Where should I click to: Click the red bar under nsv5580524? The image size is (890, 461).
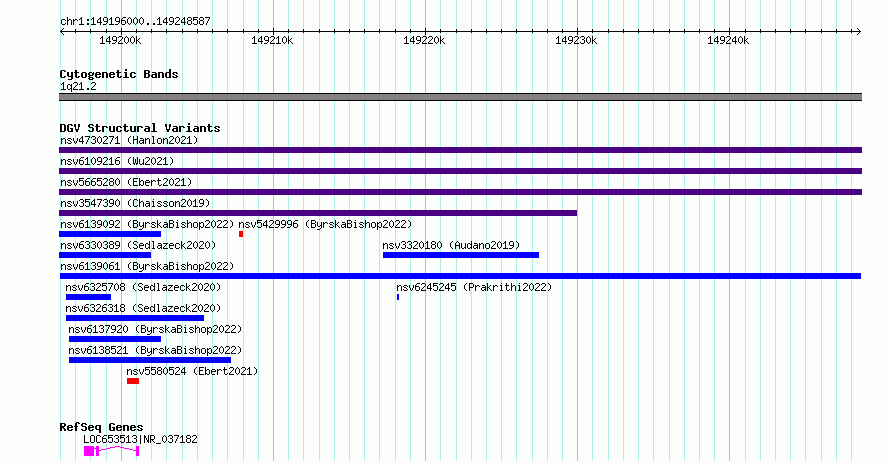point(133,381)
